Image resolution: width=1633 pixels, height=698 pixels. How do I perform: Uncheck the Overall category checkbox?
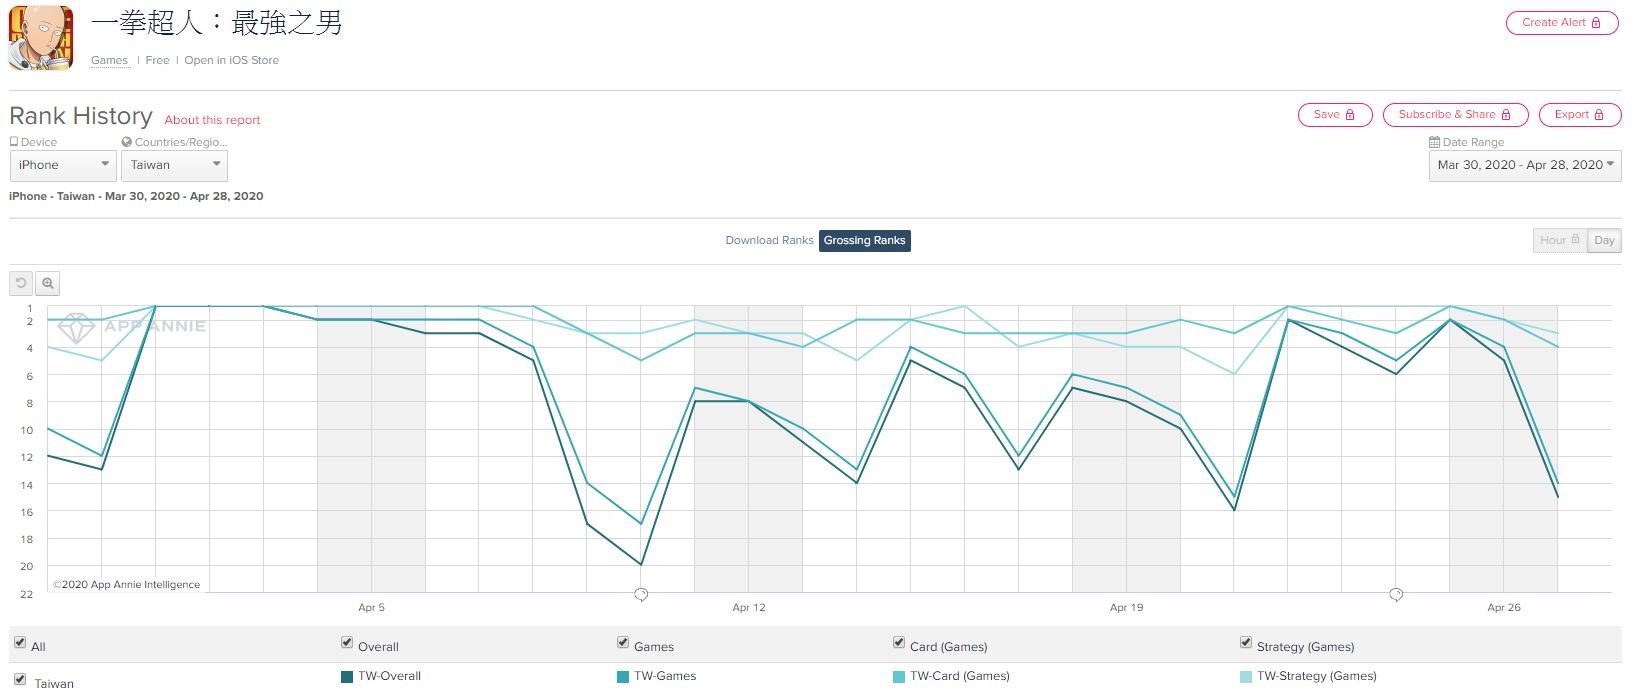pyautogui.click(x=347, y=642)
